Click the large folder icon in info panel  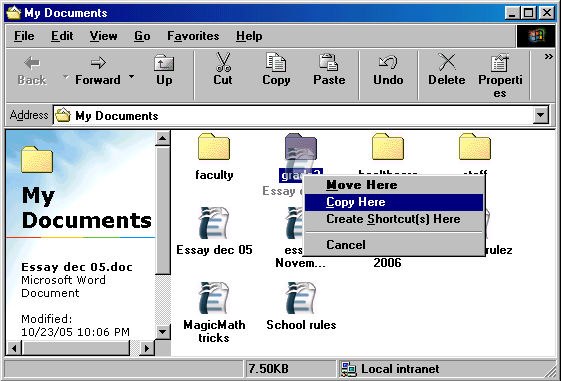[x=37, y=159]
